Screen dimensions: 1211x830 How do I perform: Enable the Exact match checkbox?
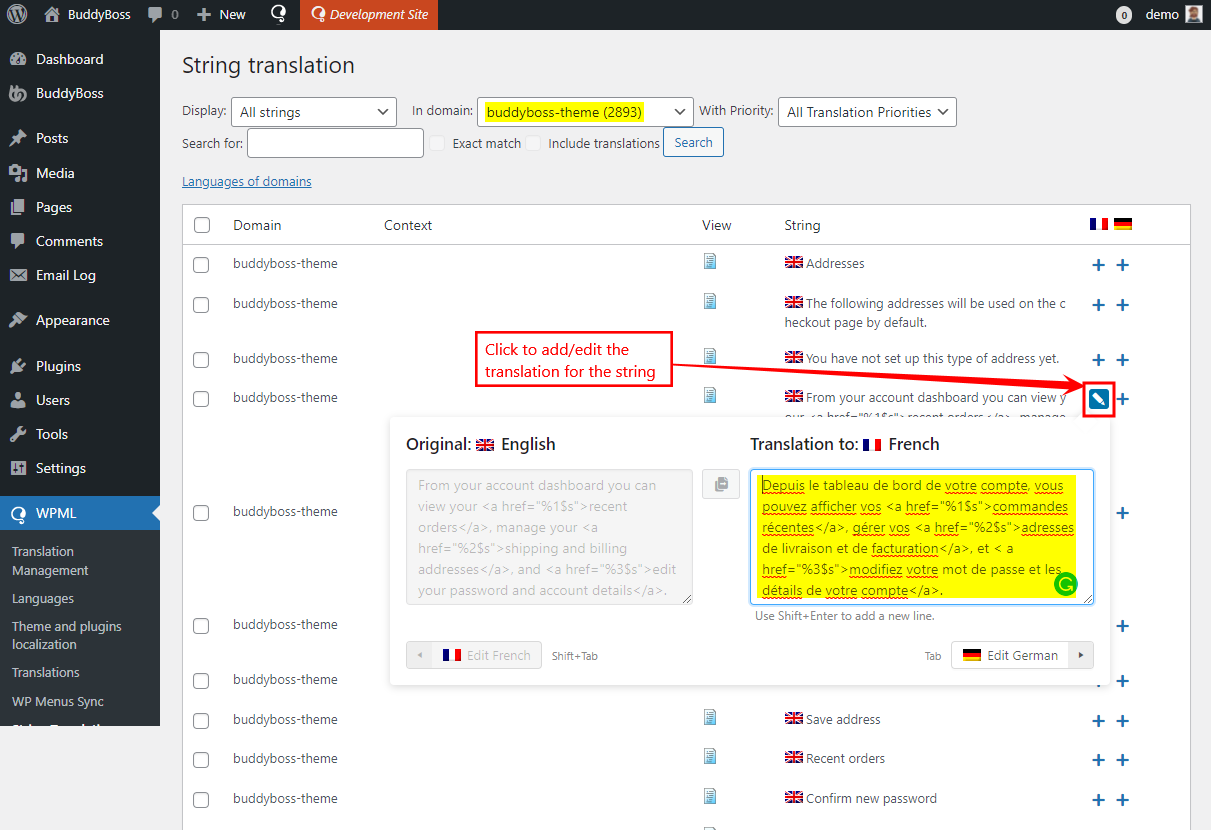coord(437,143)
